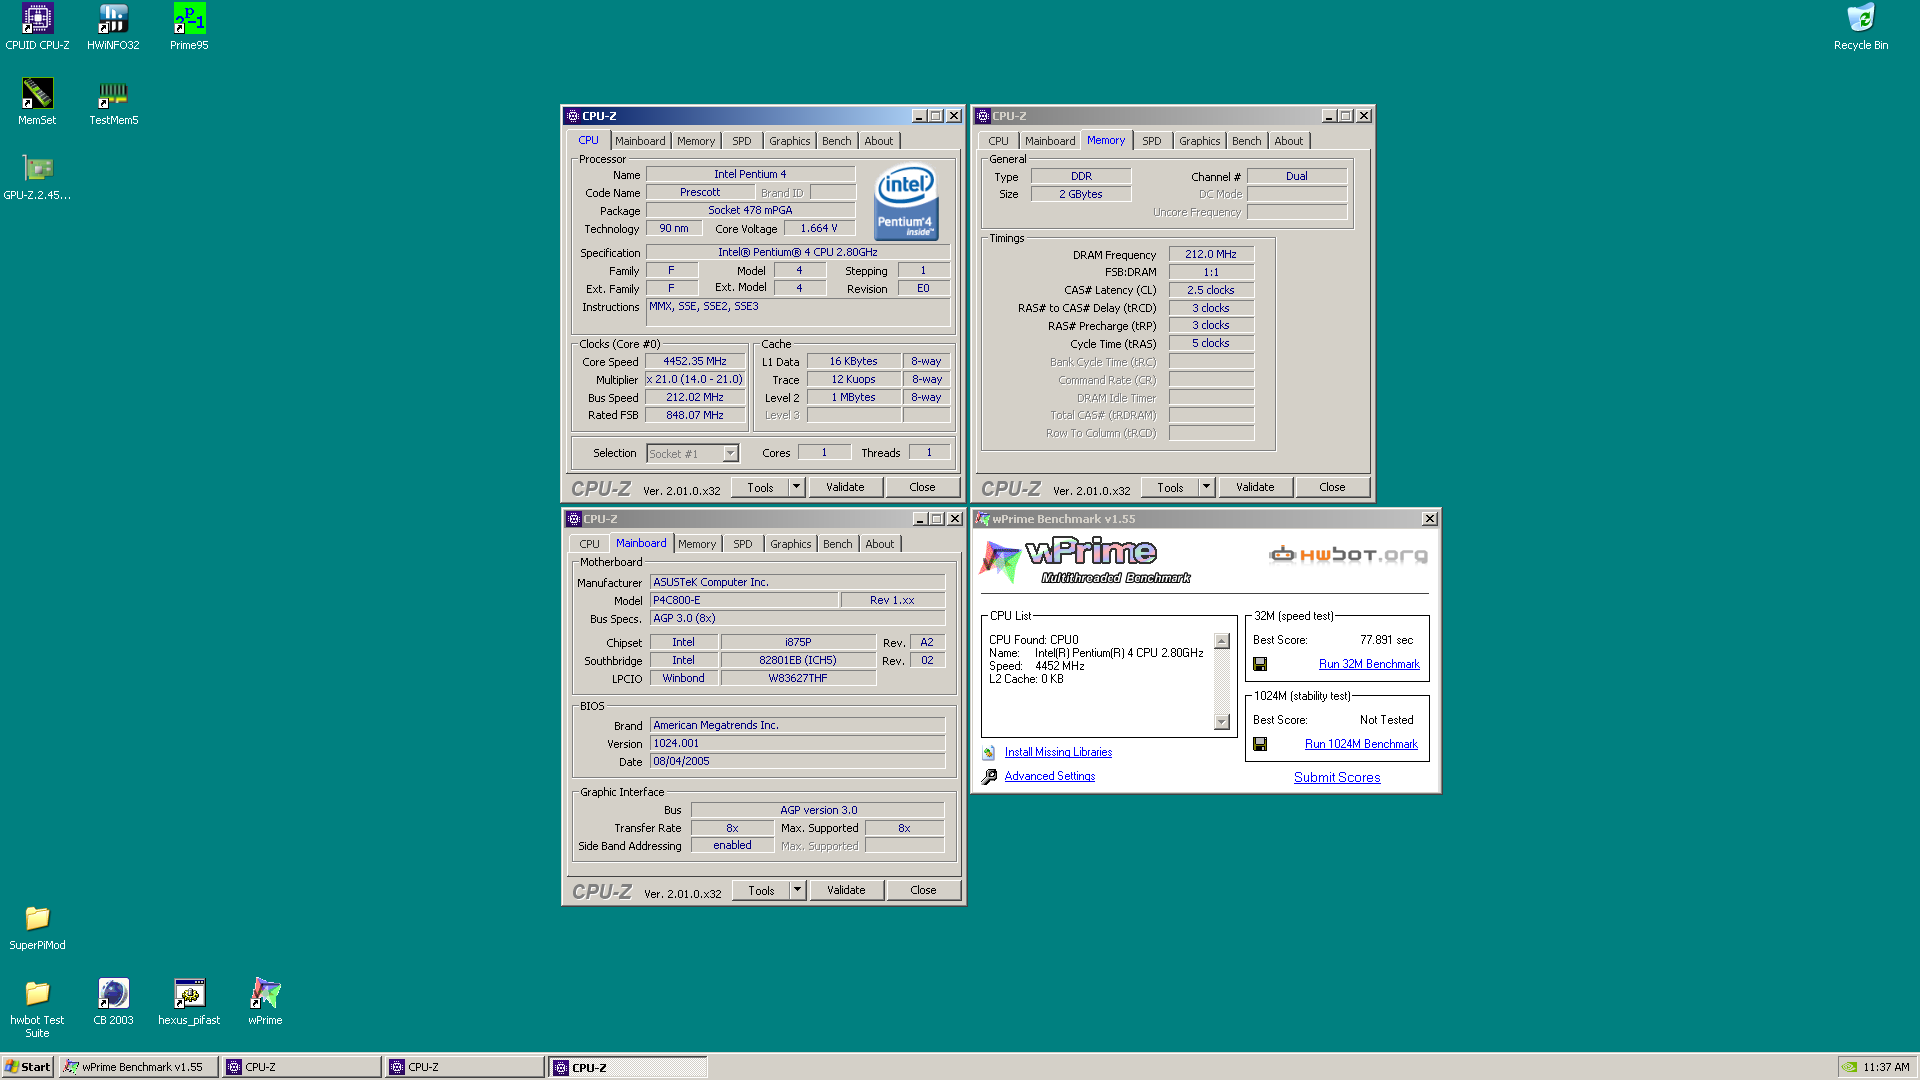Launch Prime95 desktop icon
The width and height of the screenshot is (1920, 1080).
pyautogui.click(x=189, y=27)
